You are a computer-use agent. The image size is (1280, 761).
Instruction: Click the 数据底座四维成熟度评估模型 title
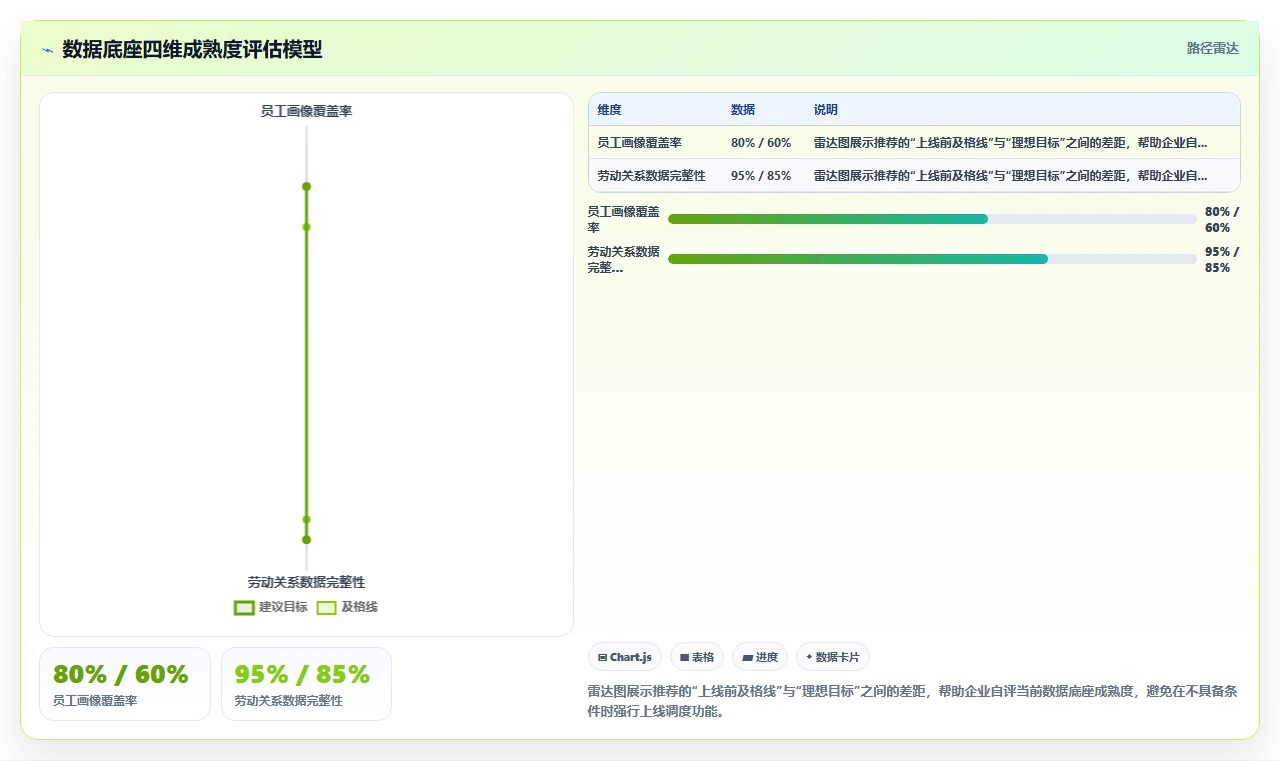coord(192,49)
